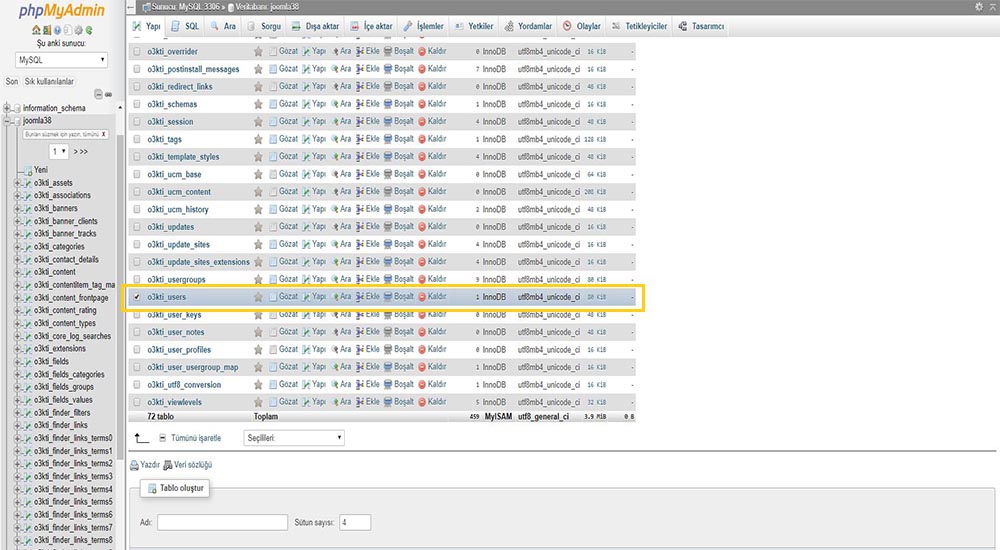This screenshot has width=1000, height=550.
Task: Toggle the Tümünü işaretle checkbox
Action: [x=163, y=438]
